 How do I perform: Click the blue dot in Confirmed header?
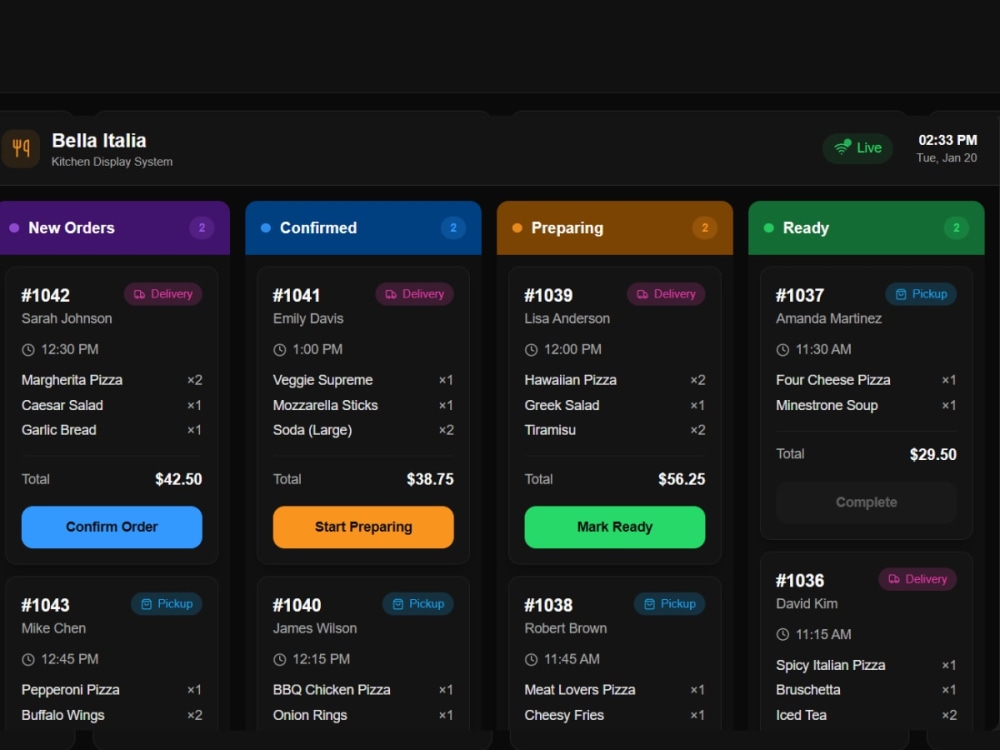click(266, 228)
